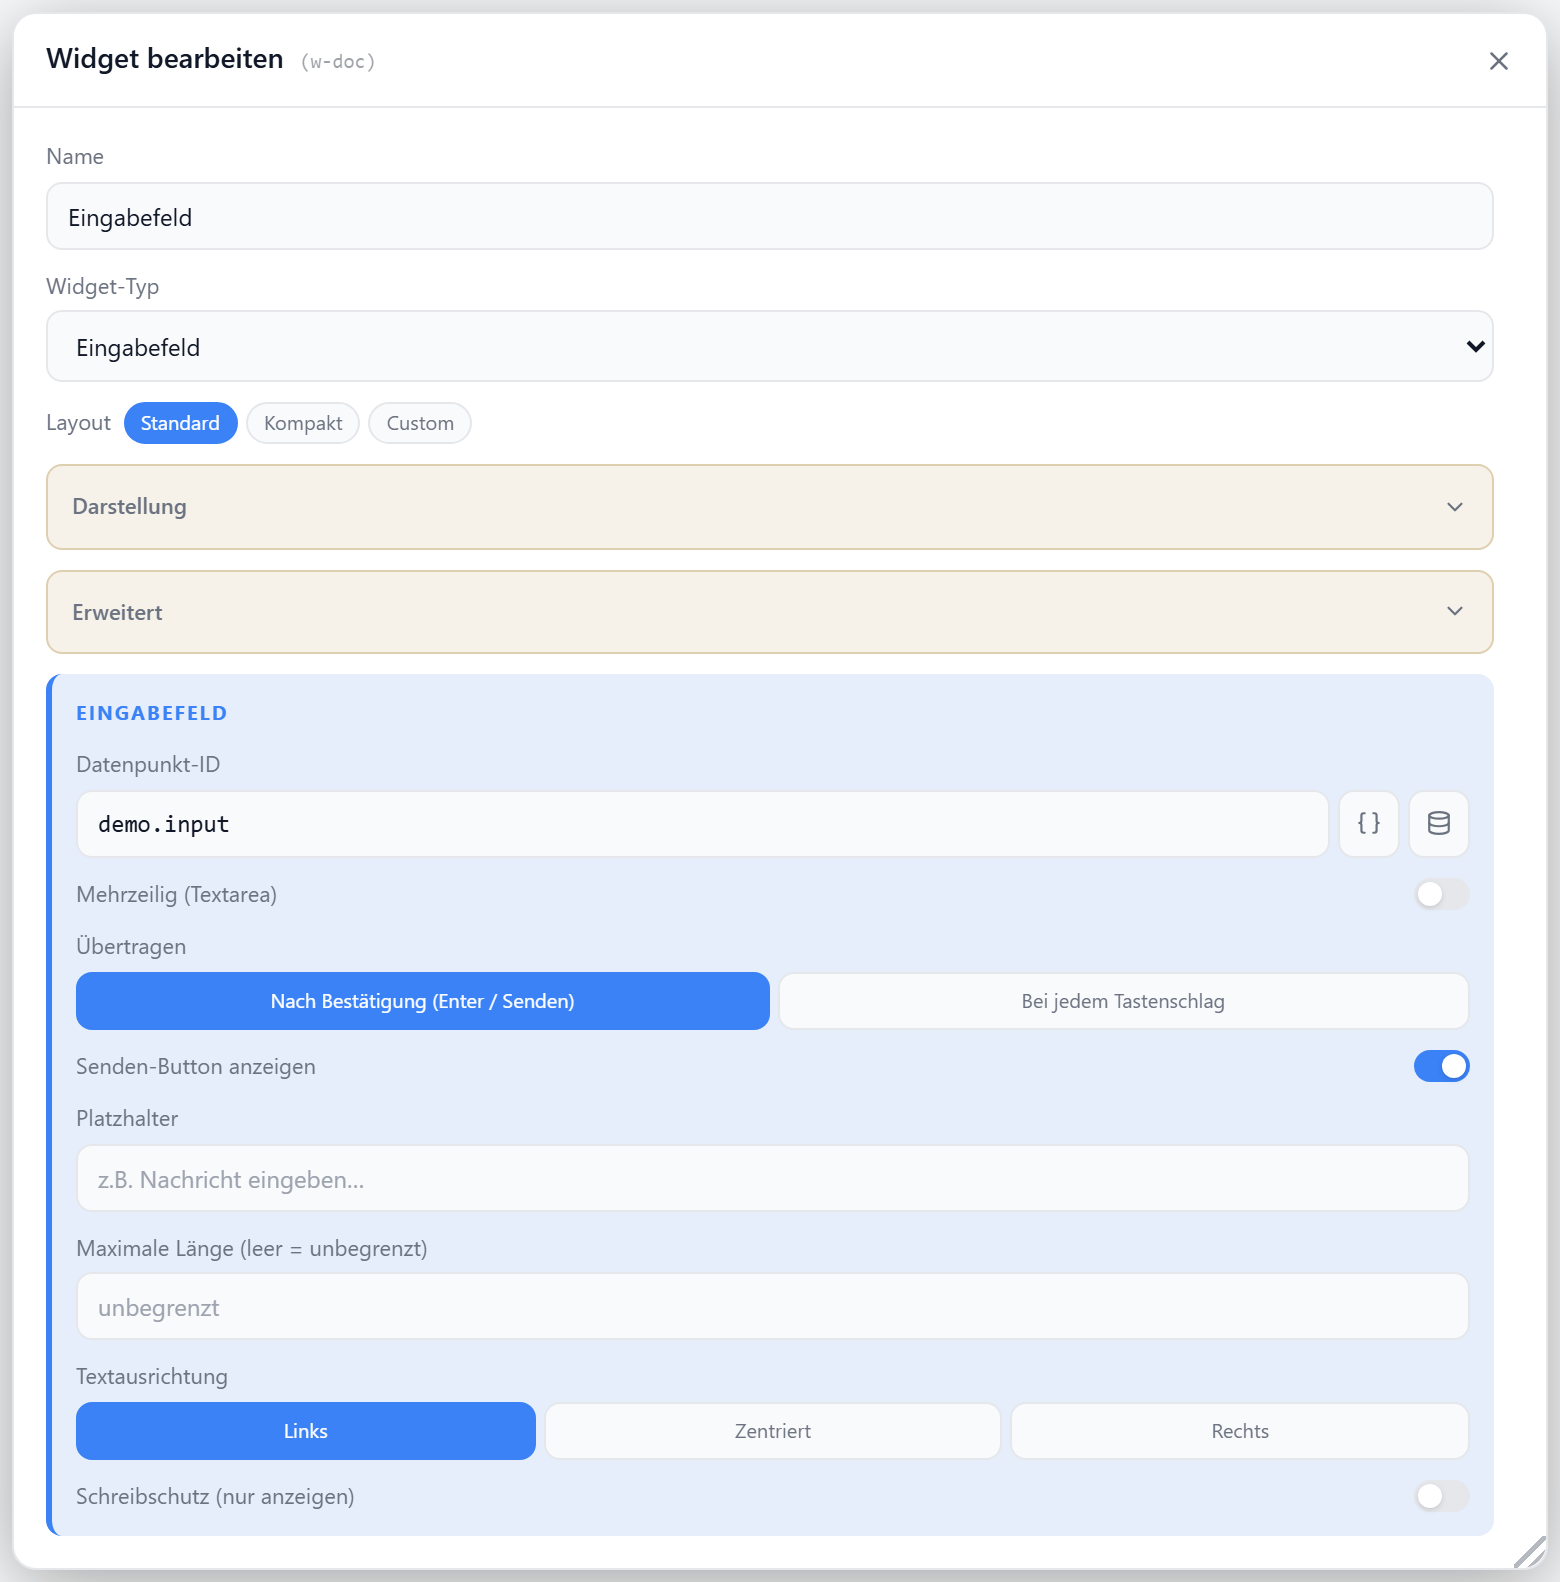
Task: Select the Kompakt layout option
Action: pos(303,423)
